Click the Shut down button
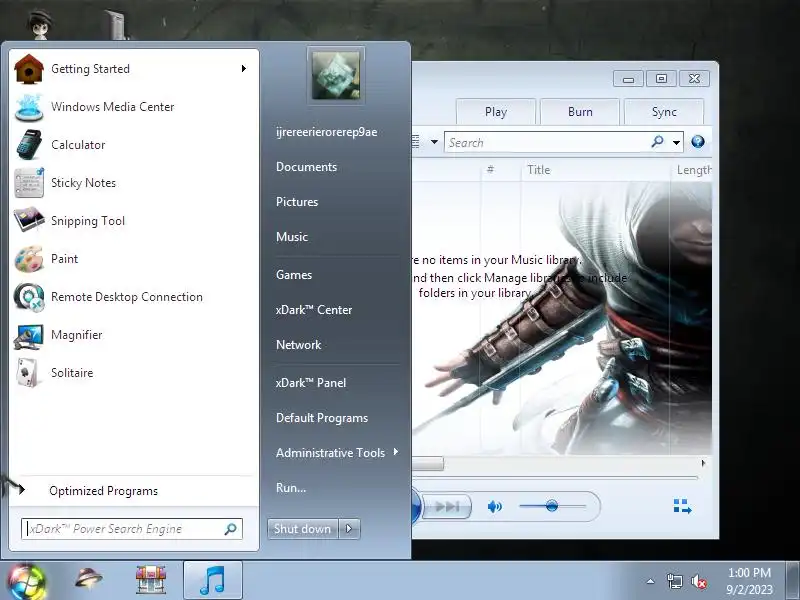 pos(303,529)
